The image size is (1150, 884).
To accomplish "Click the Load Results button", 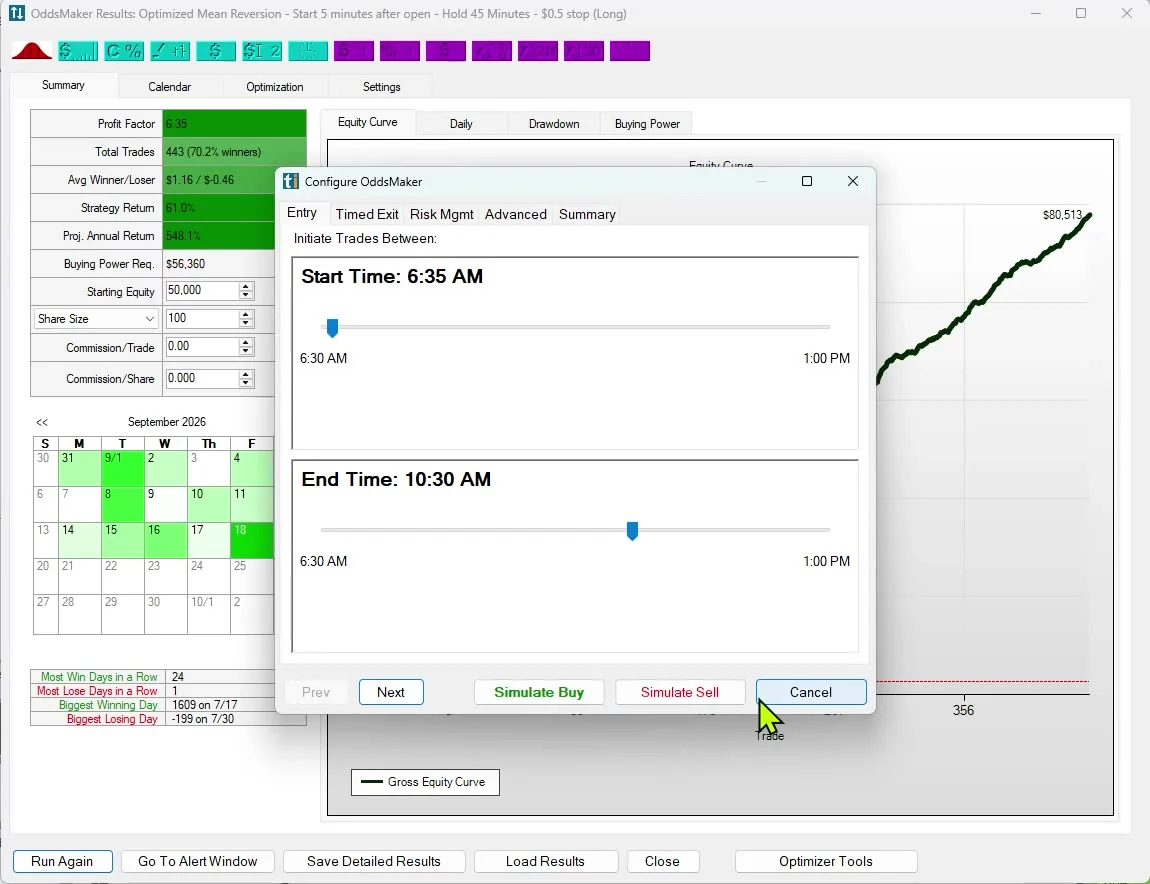I will [545, 861].
